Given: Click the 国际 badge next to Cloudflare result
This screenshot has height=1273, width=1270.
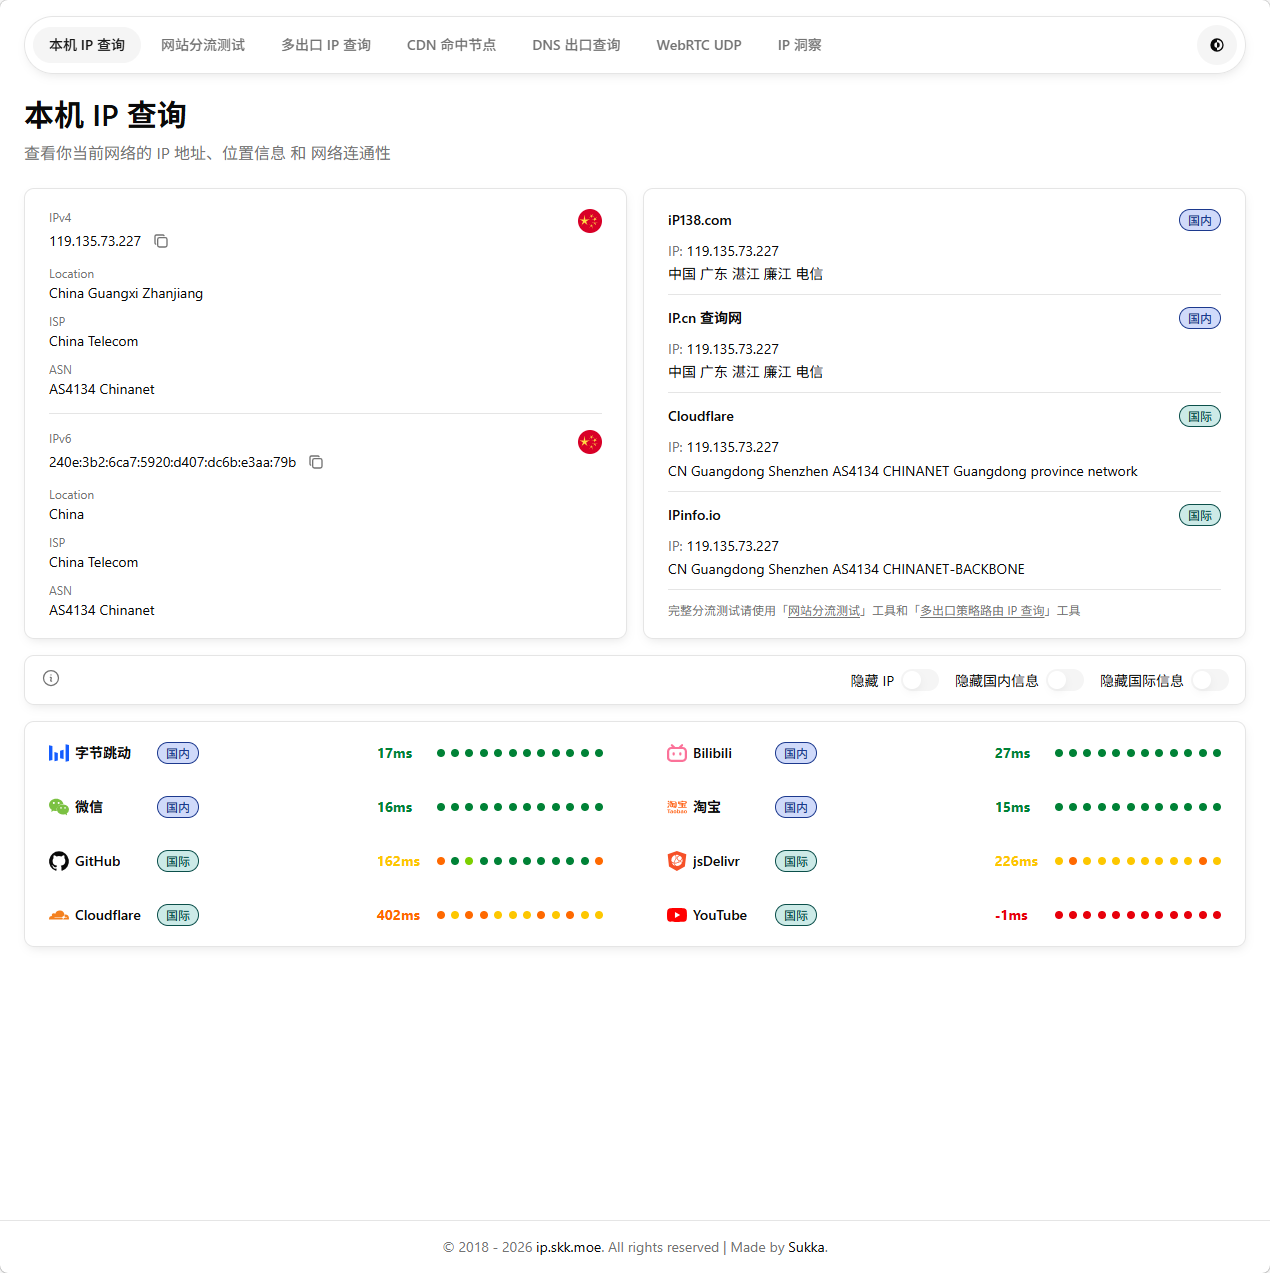Looking at the screenshot, I should pos(1199,417).
